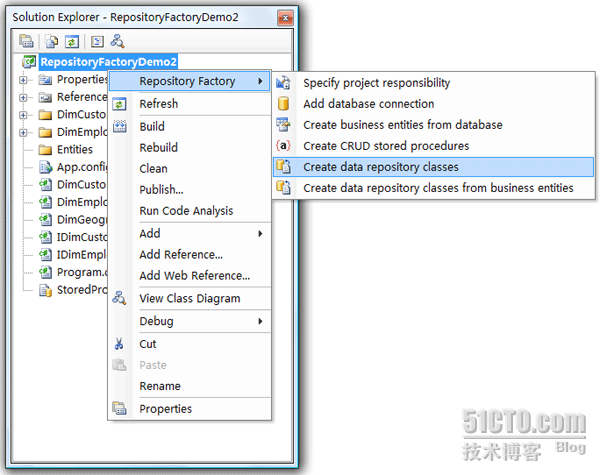Select the DimEmployee C# file row
This screenshot has height=475, width=600.
[73, 202]
